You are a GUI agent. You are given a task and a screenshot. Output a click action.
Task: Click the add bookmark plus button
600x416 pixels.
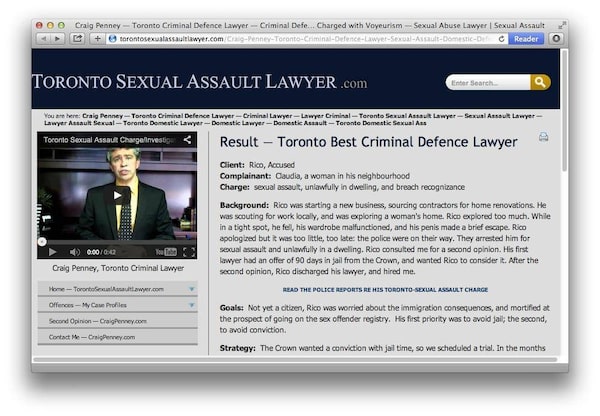click(x=97, y=38)
